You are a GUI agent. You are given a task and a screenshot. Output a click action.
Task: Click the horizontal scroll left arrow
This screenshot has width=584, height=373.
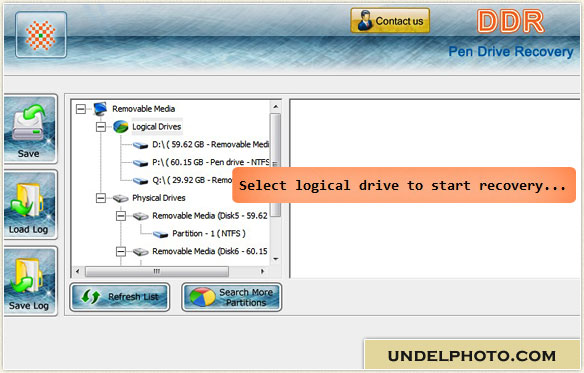pos(77,271)
